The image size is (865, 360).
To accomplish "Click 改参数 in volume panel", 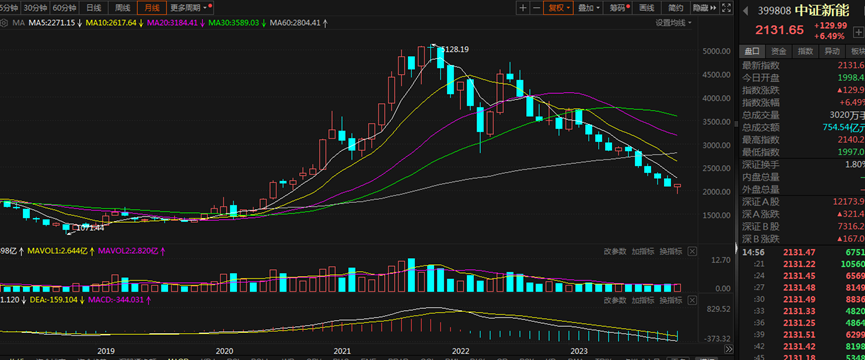I will pos(615,251).
